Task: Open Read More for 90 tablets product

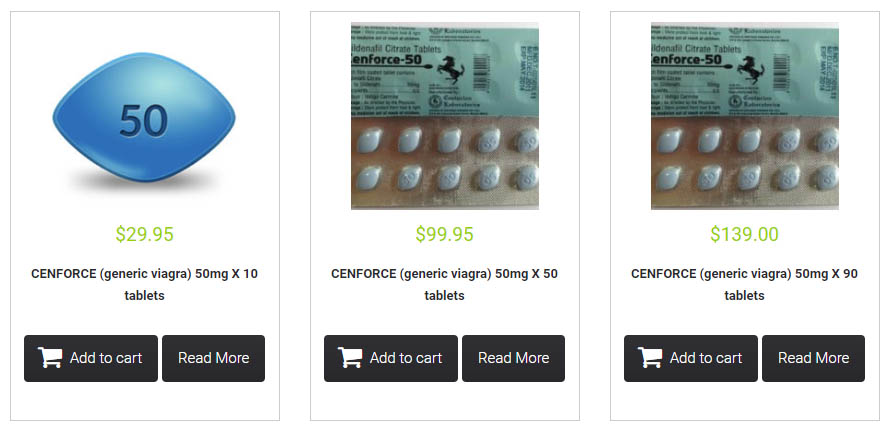Action: tap(813, 358)
